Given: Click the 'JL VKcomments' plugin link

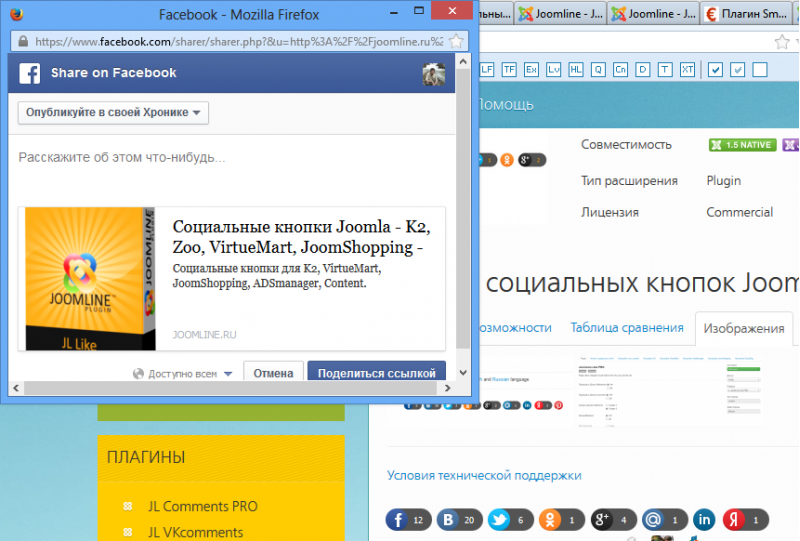Looking at the screenshot, I should pyautogui.click(x=195, y=532).
